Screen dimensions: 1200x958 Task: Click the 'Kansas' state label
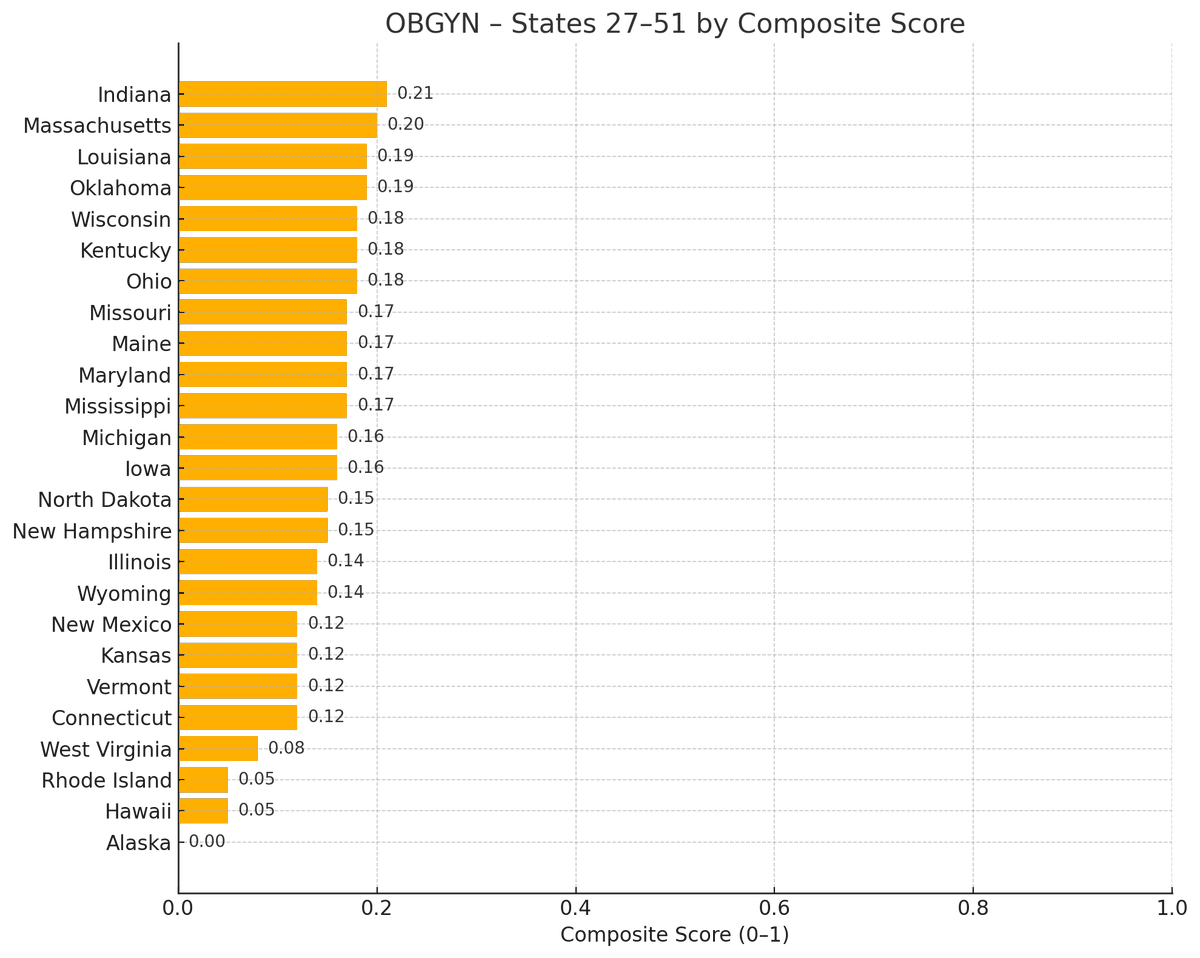pos(136,656)
